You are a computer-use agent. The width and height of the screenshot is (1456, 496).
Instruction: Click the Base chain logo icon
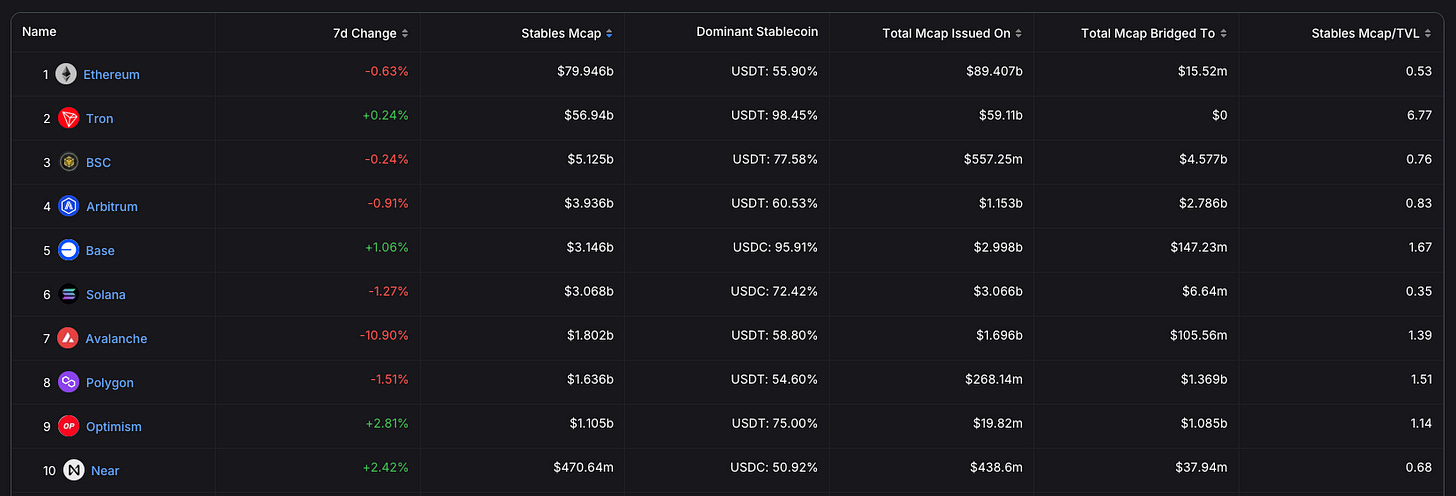[68, 250]
